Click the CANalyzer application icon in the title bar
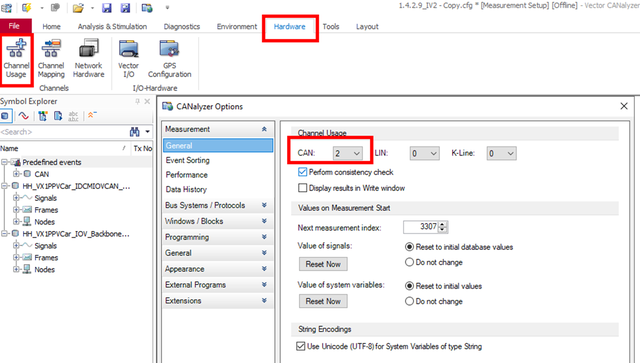 coord(6,7)
